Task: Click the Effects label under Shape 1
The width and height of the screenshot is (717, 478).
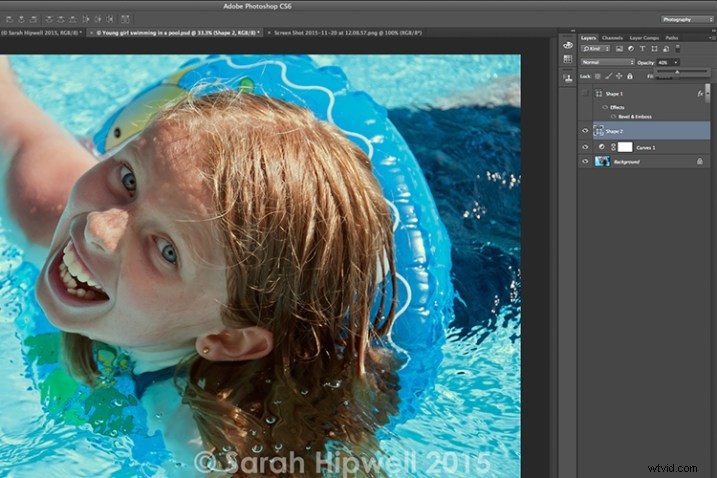Action: [617, 107]
